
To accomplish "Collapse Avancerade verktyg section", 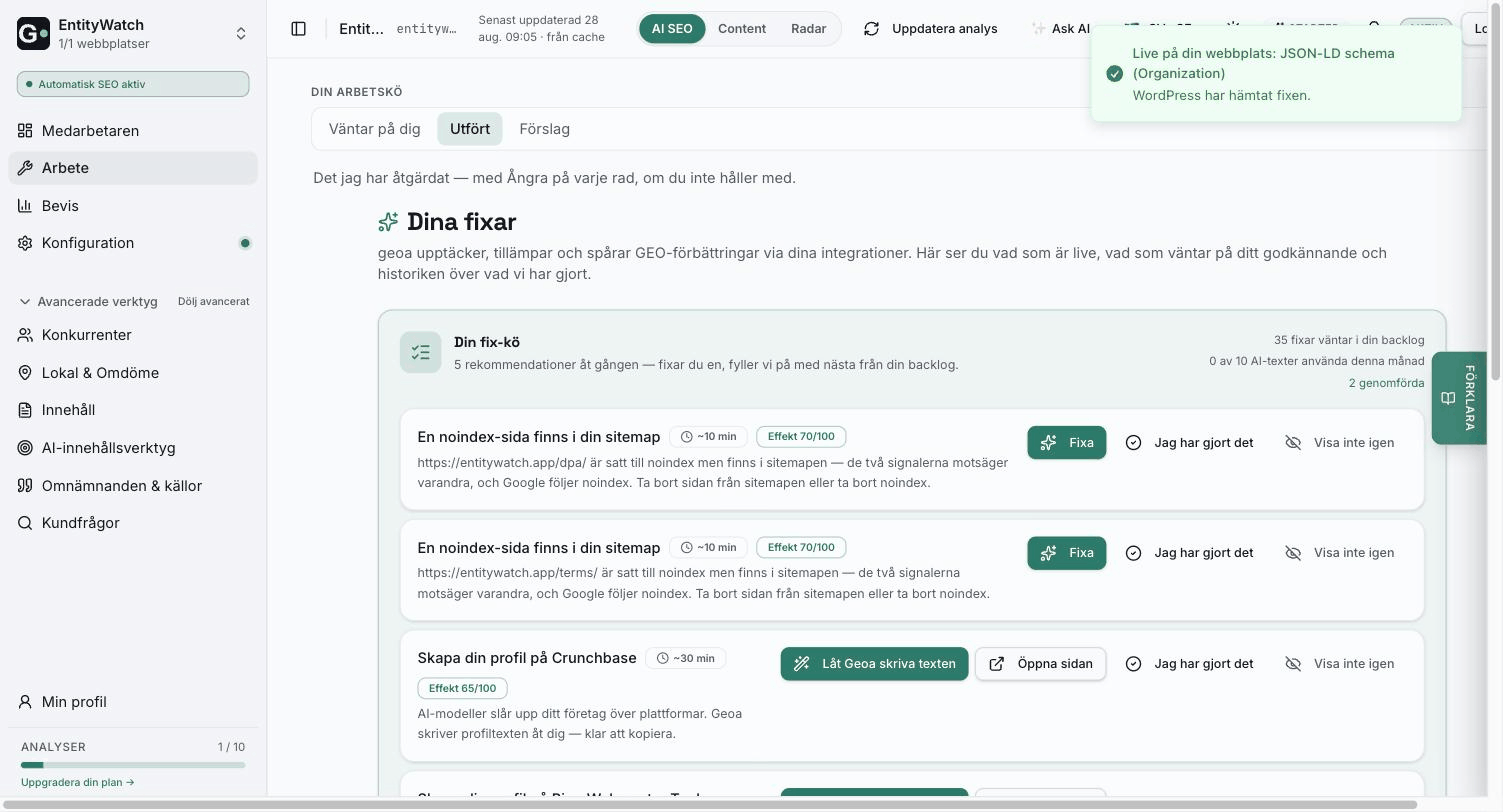I will (88, 301).
